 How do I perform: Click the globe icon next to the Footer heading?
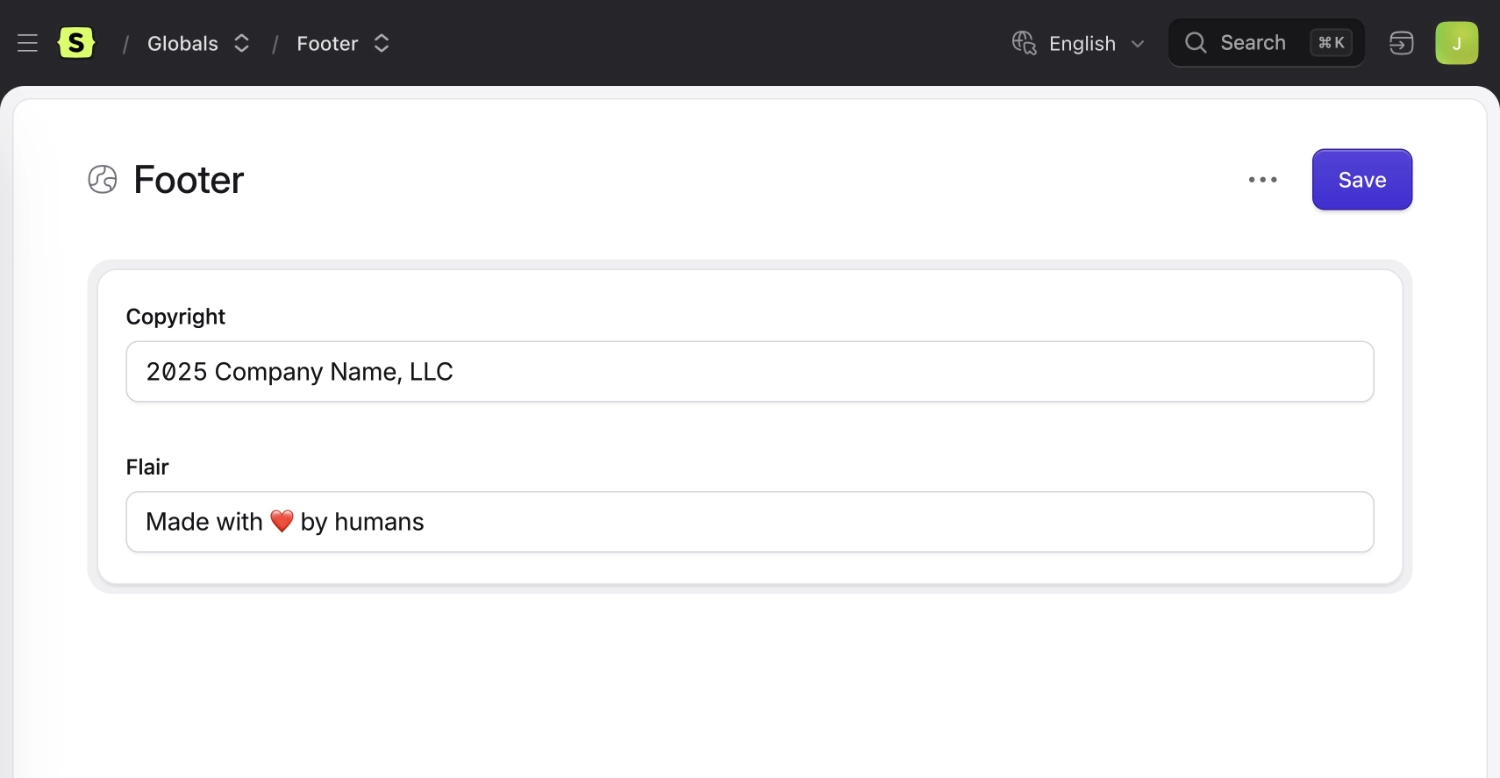pos(102,179)
